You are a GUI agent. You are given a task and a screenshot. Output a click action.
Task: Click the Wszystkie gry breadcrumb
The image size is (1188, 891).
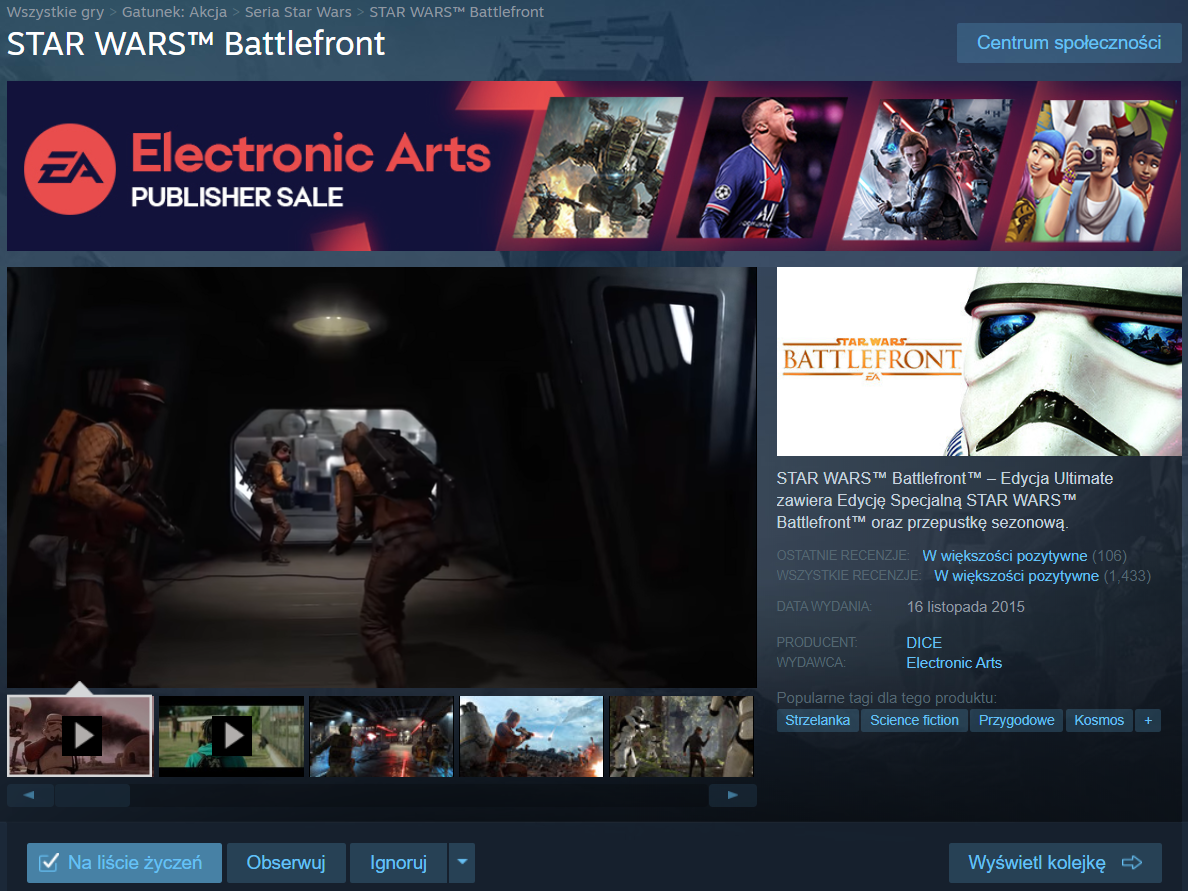(55, 12)
